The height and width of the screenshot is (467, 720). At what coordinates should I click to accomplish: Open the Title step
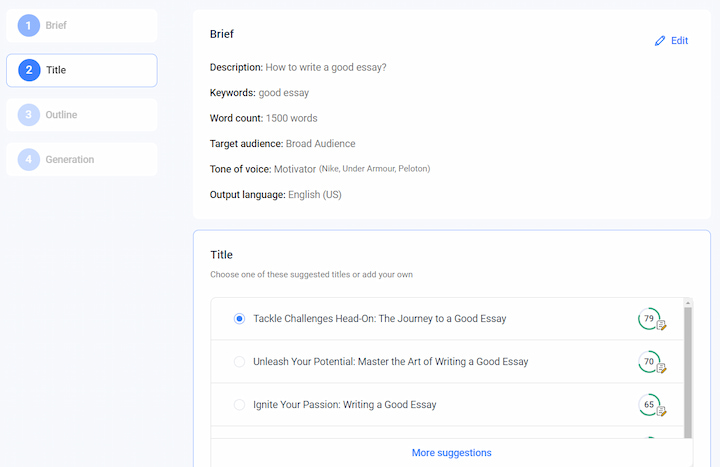coord(82,70)
